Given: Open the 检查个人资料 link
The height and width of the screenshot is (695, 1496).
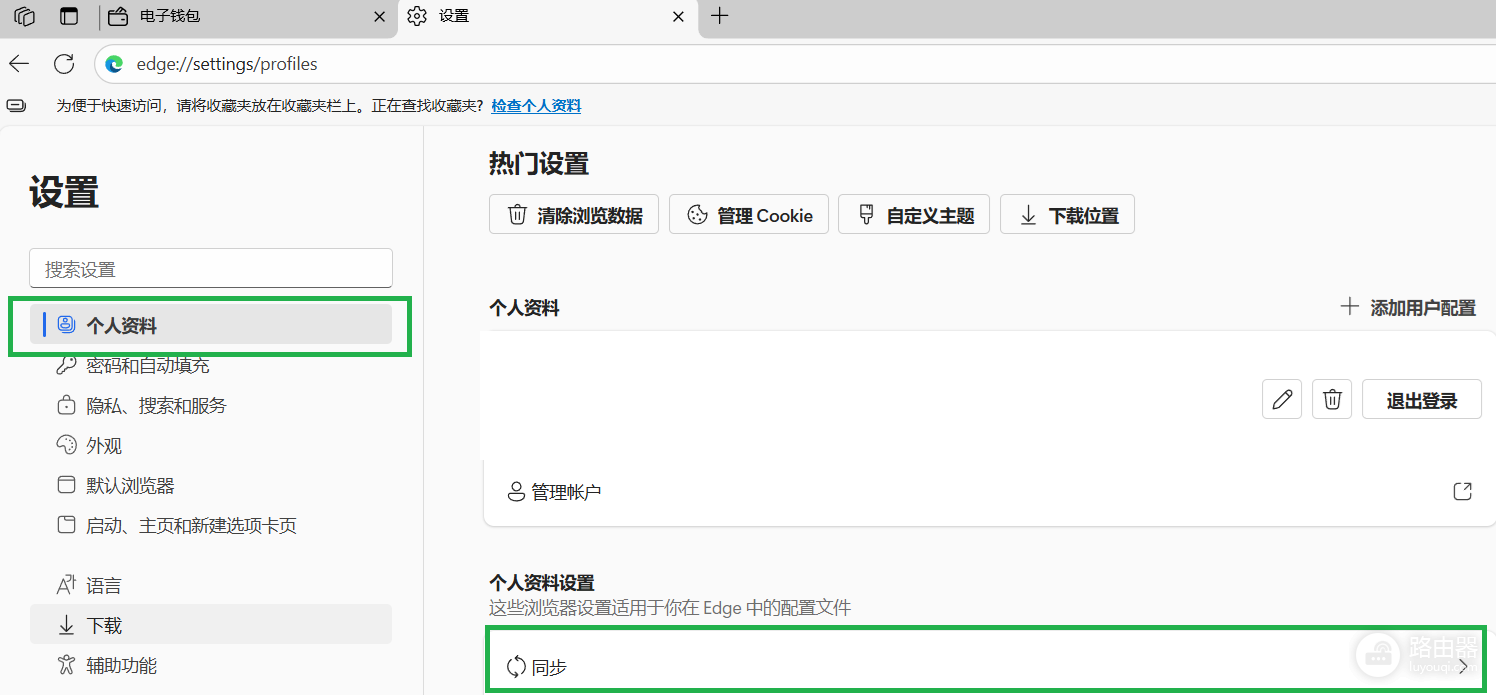Looking at the screenshot, I should point(536,106).
